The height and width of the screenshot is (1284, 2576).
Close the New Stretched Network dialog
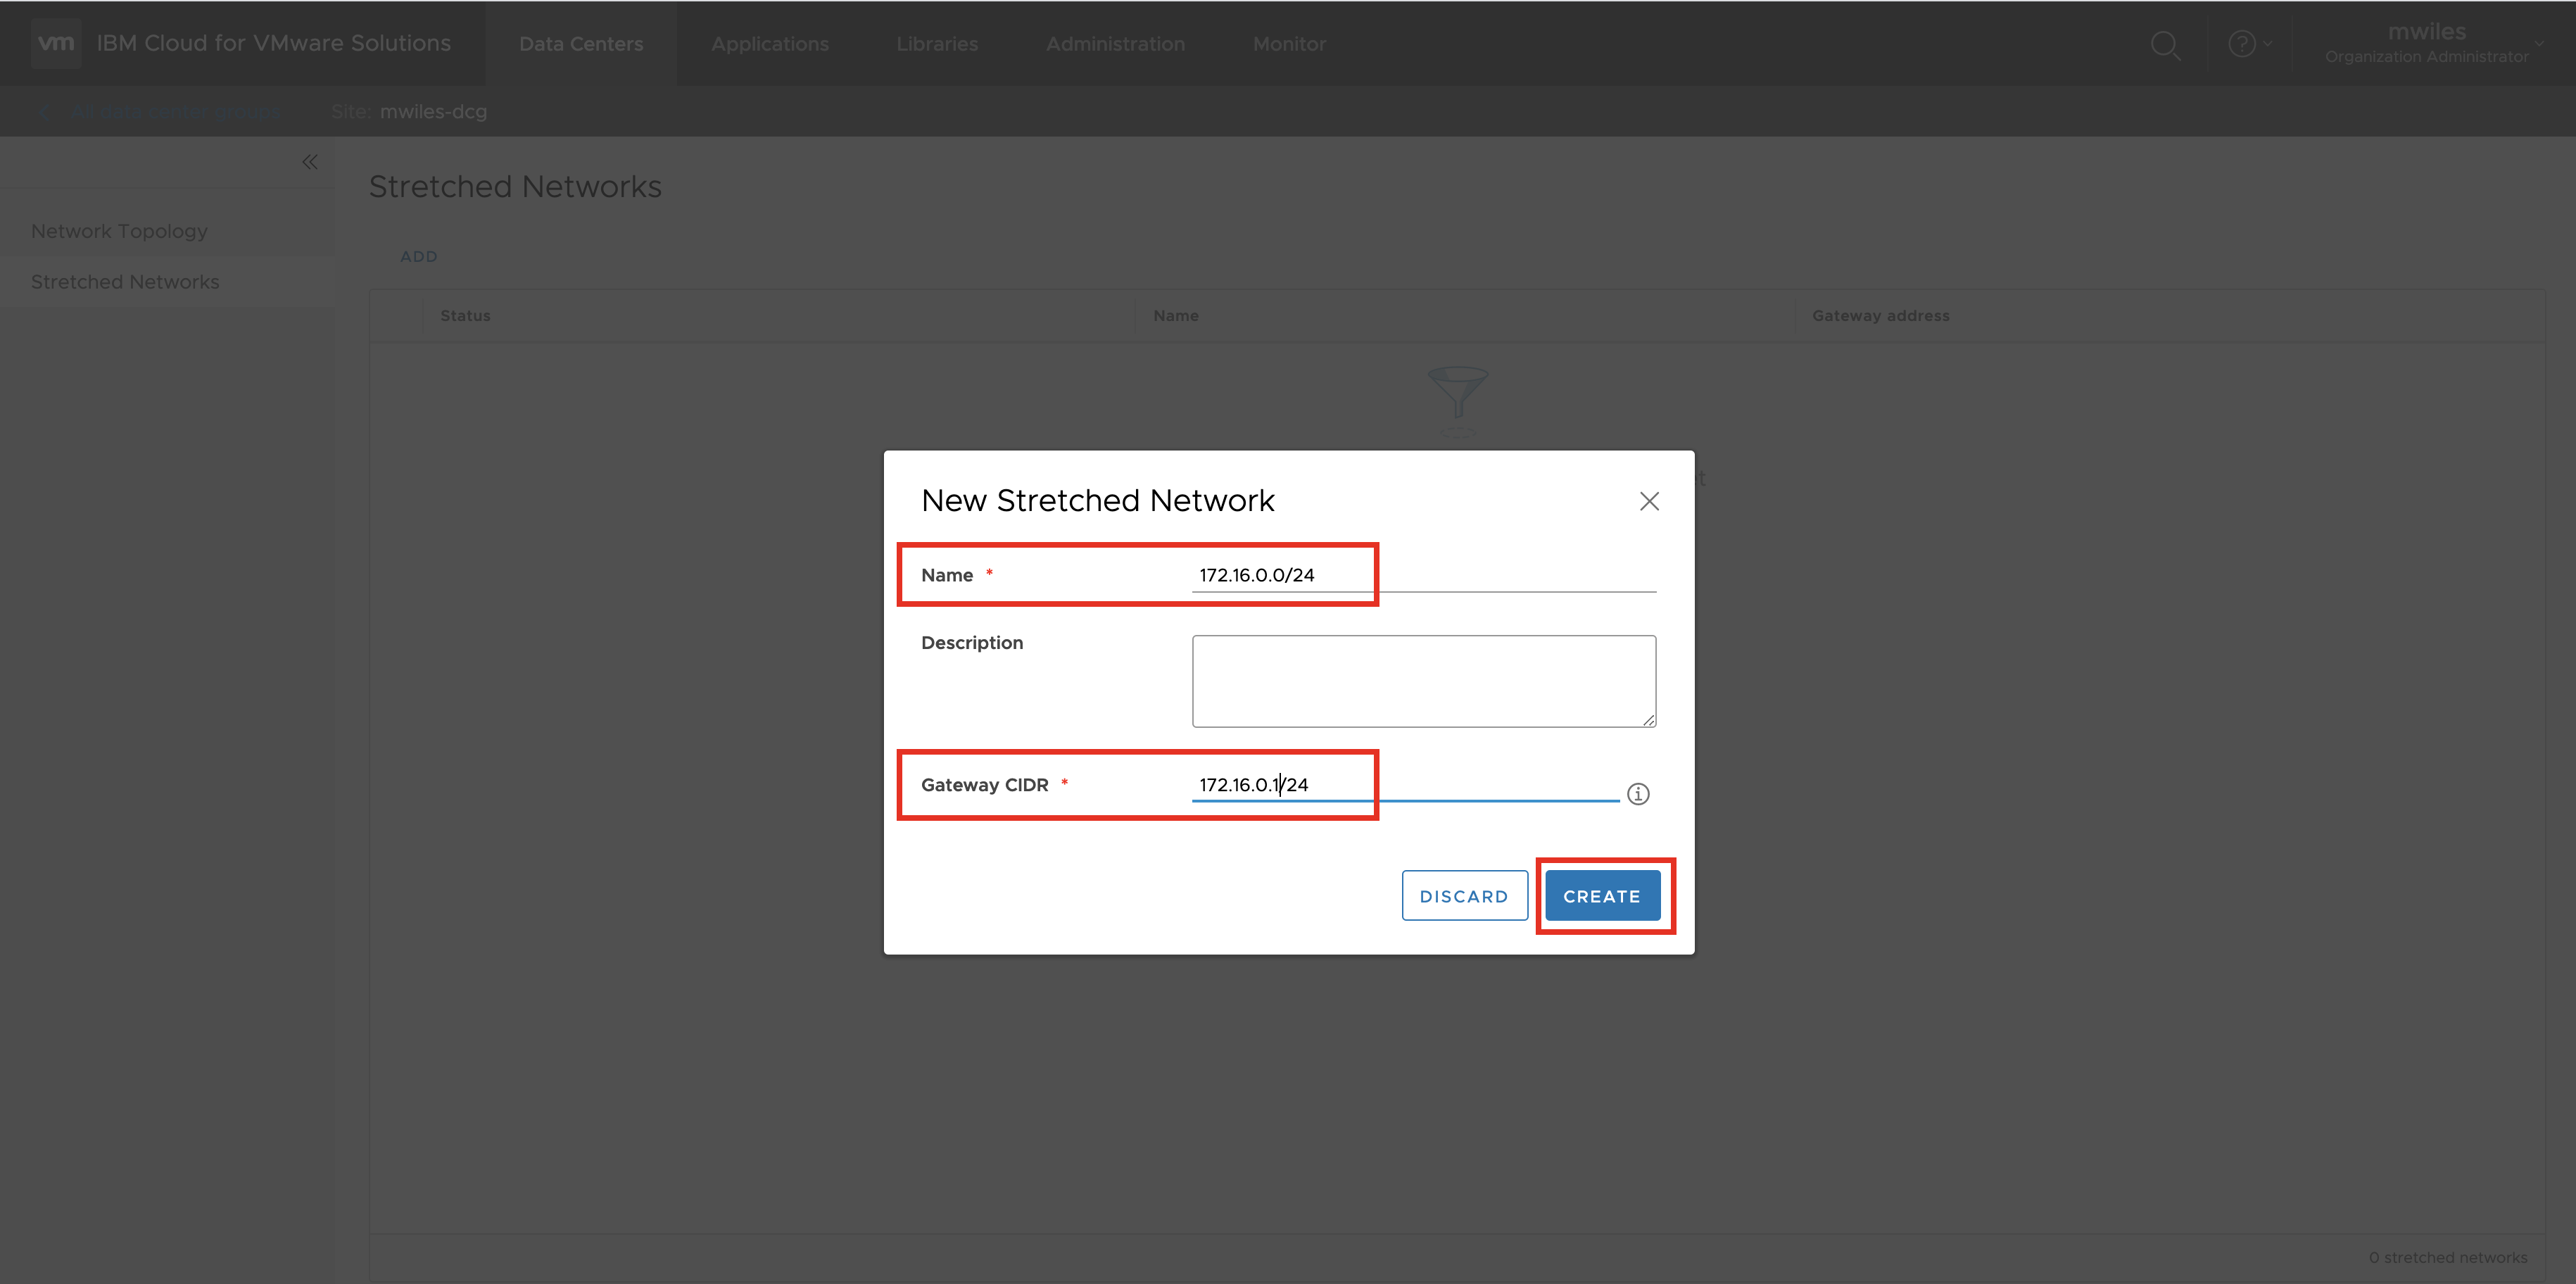pyautogui.click(x=1649, y=501)
